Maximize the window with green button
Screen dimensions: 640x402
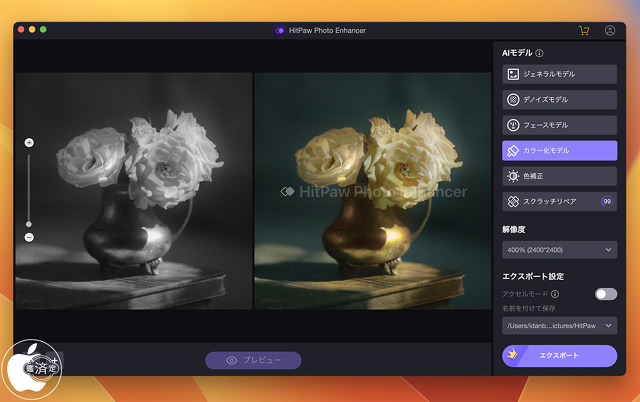click(43, 29)
